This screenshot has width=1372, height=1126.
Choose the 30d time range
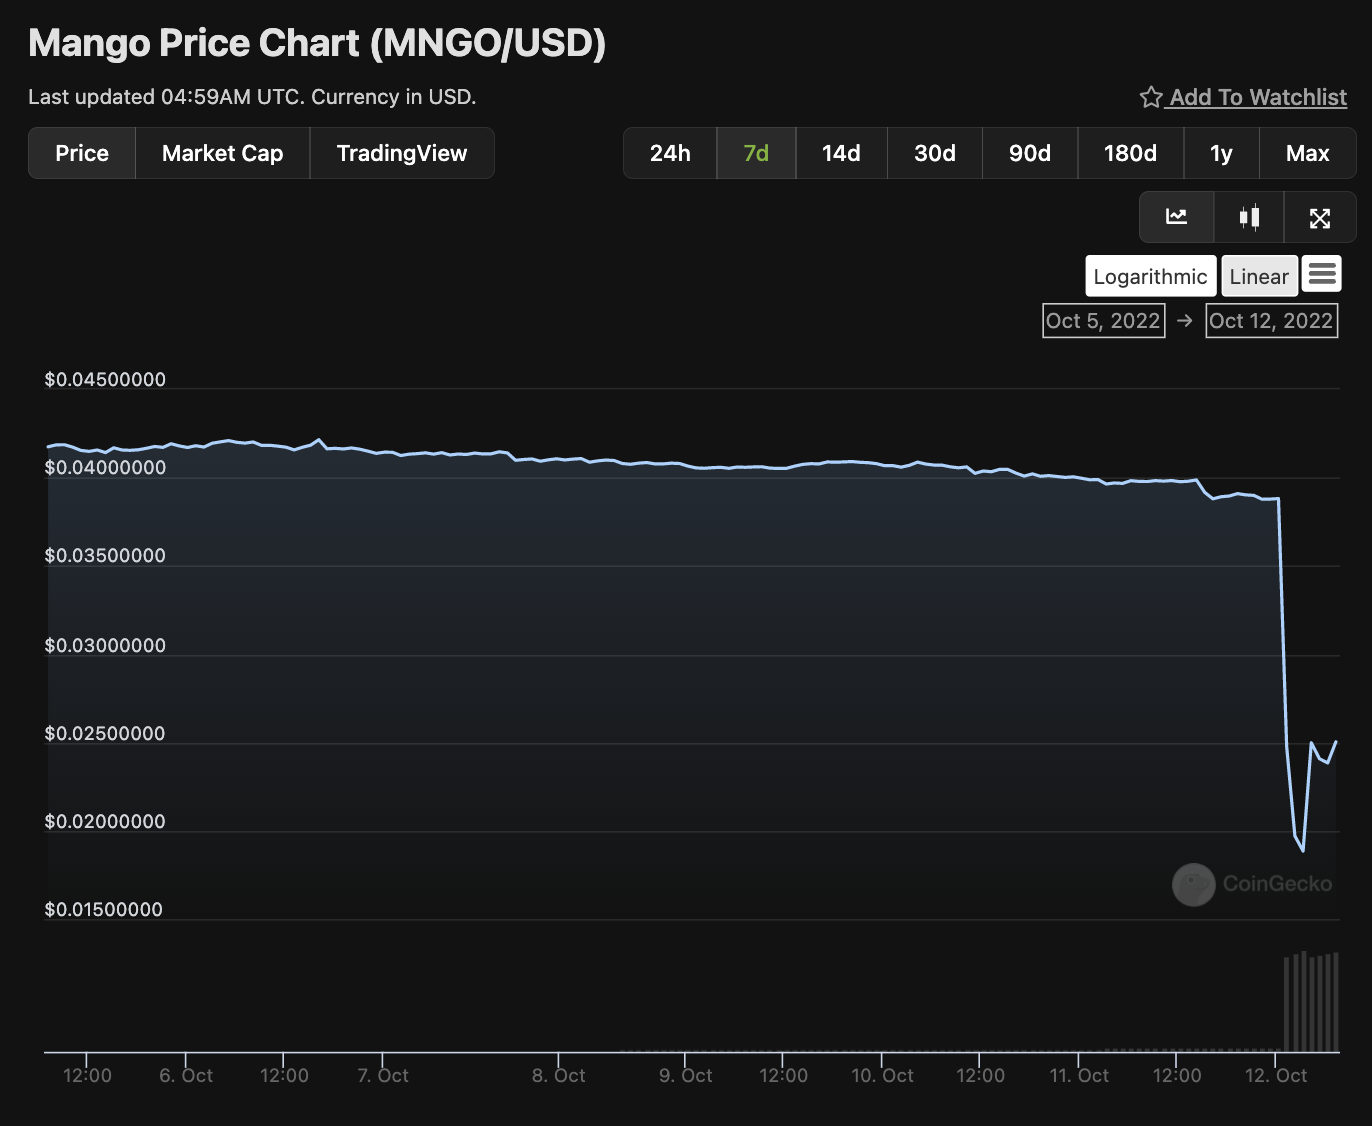935,153
